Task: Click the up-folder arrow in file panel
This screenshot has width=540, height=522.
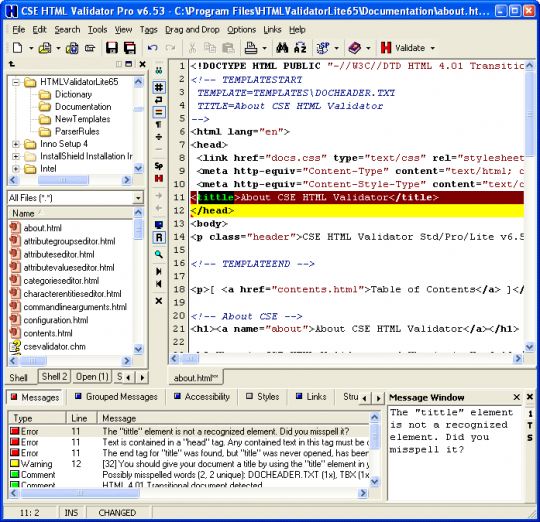Action: (12, 64)
